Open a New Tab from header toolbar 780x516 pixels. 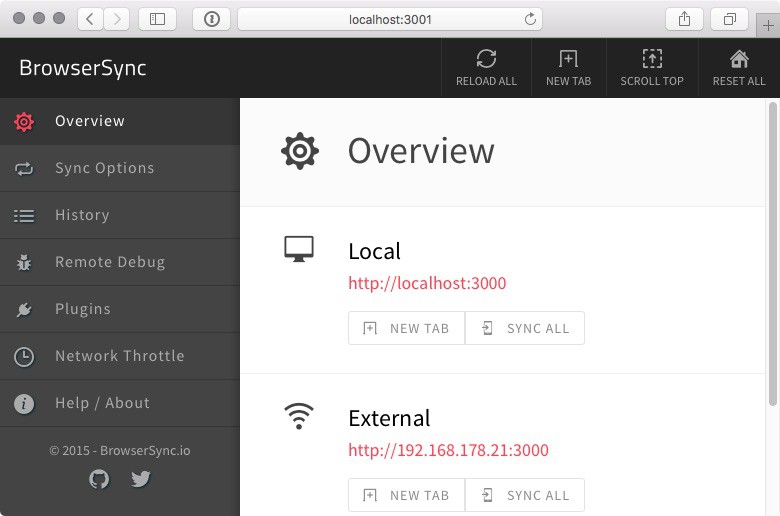pyautogui.click(x=568, y=59)
